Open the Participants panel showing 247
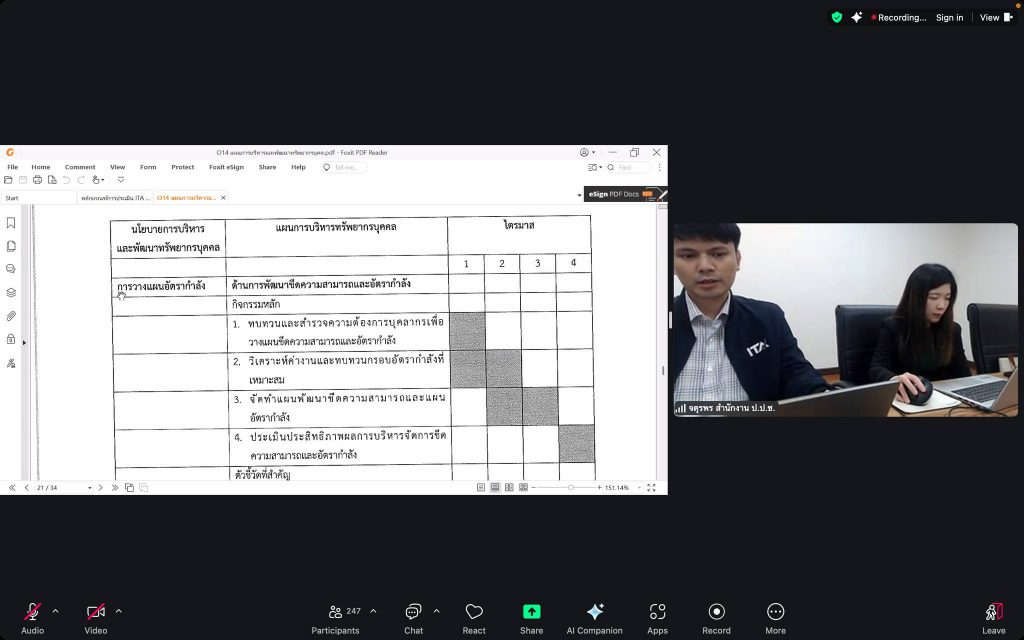 pos(336,618)
